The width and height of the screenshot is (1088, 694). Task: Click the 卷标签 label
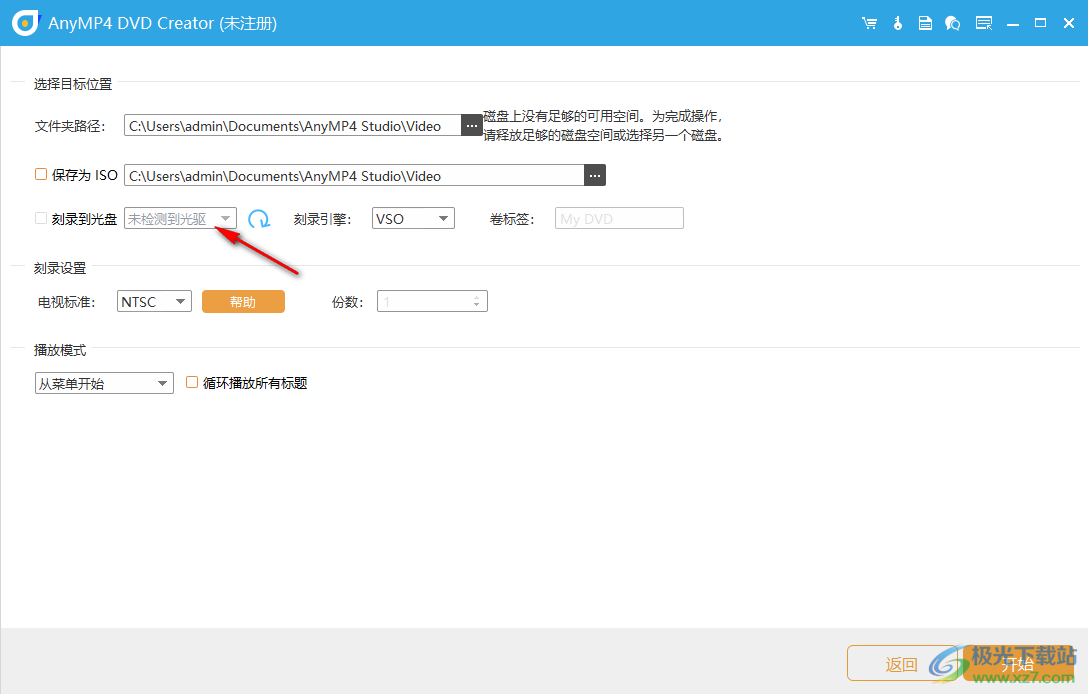click(x=512, y=219)
